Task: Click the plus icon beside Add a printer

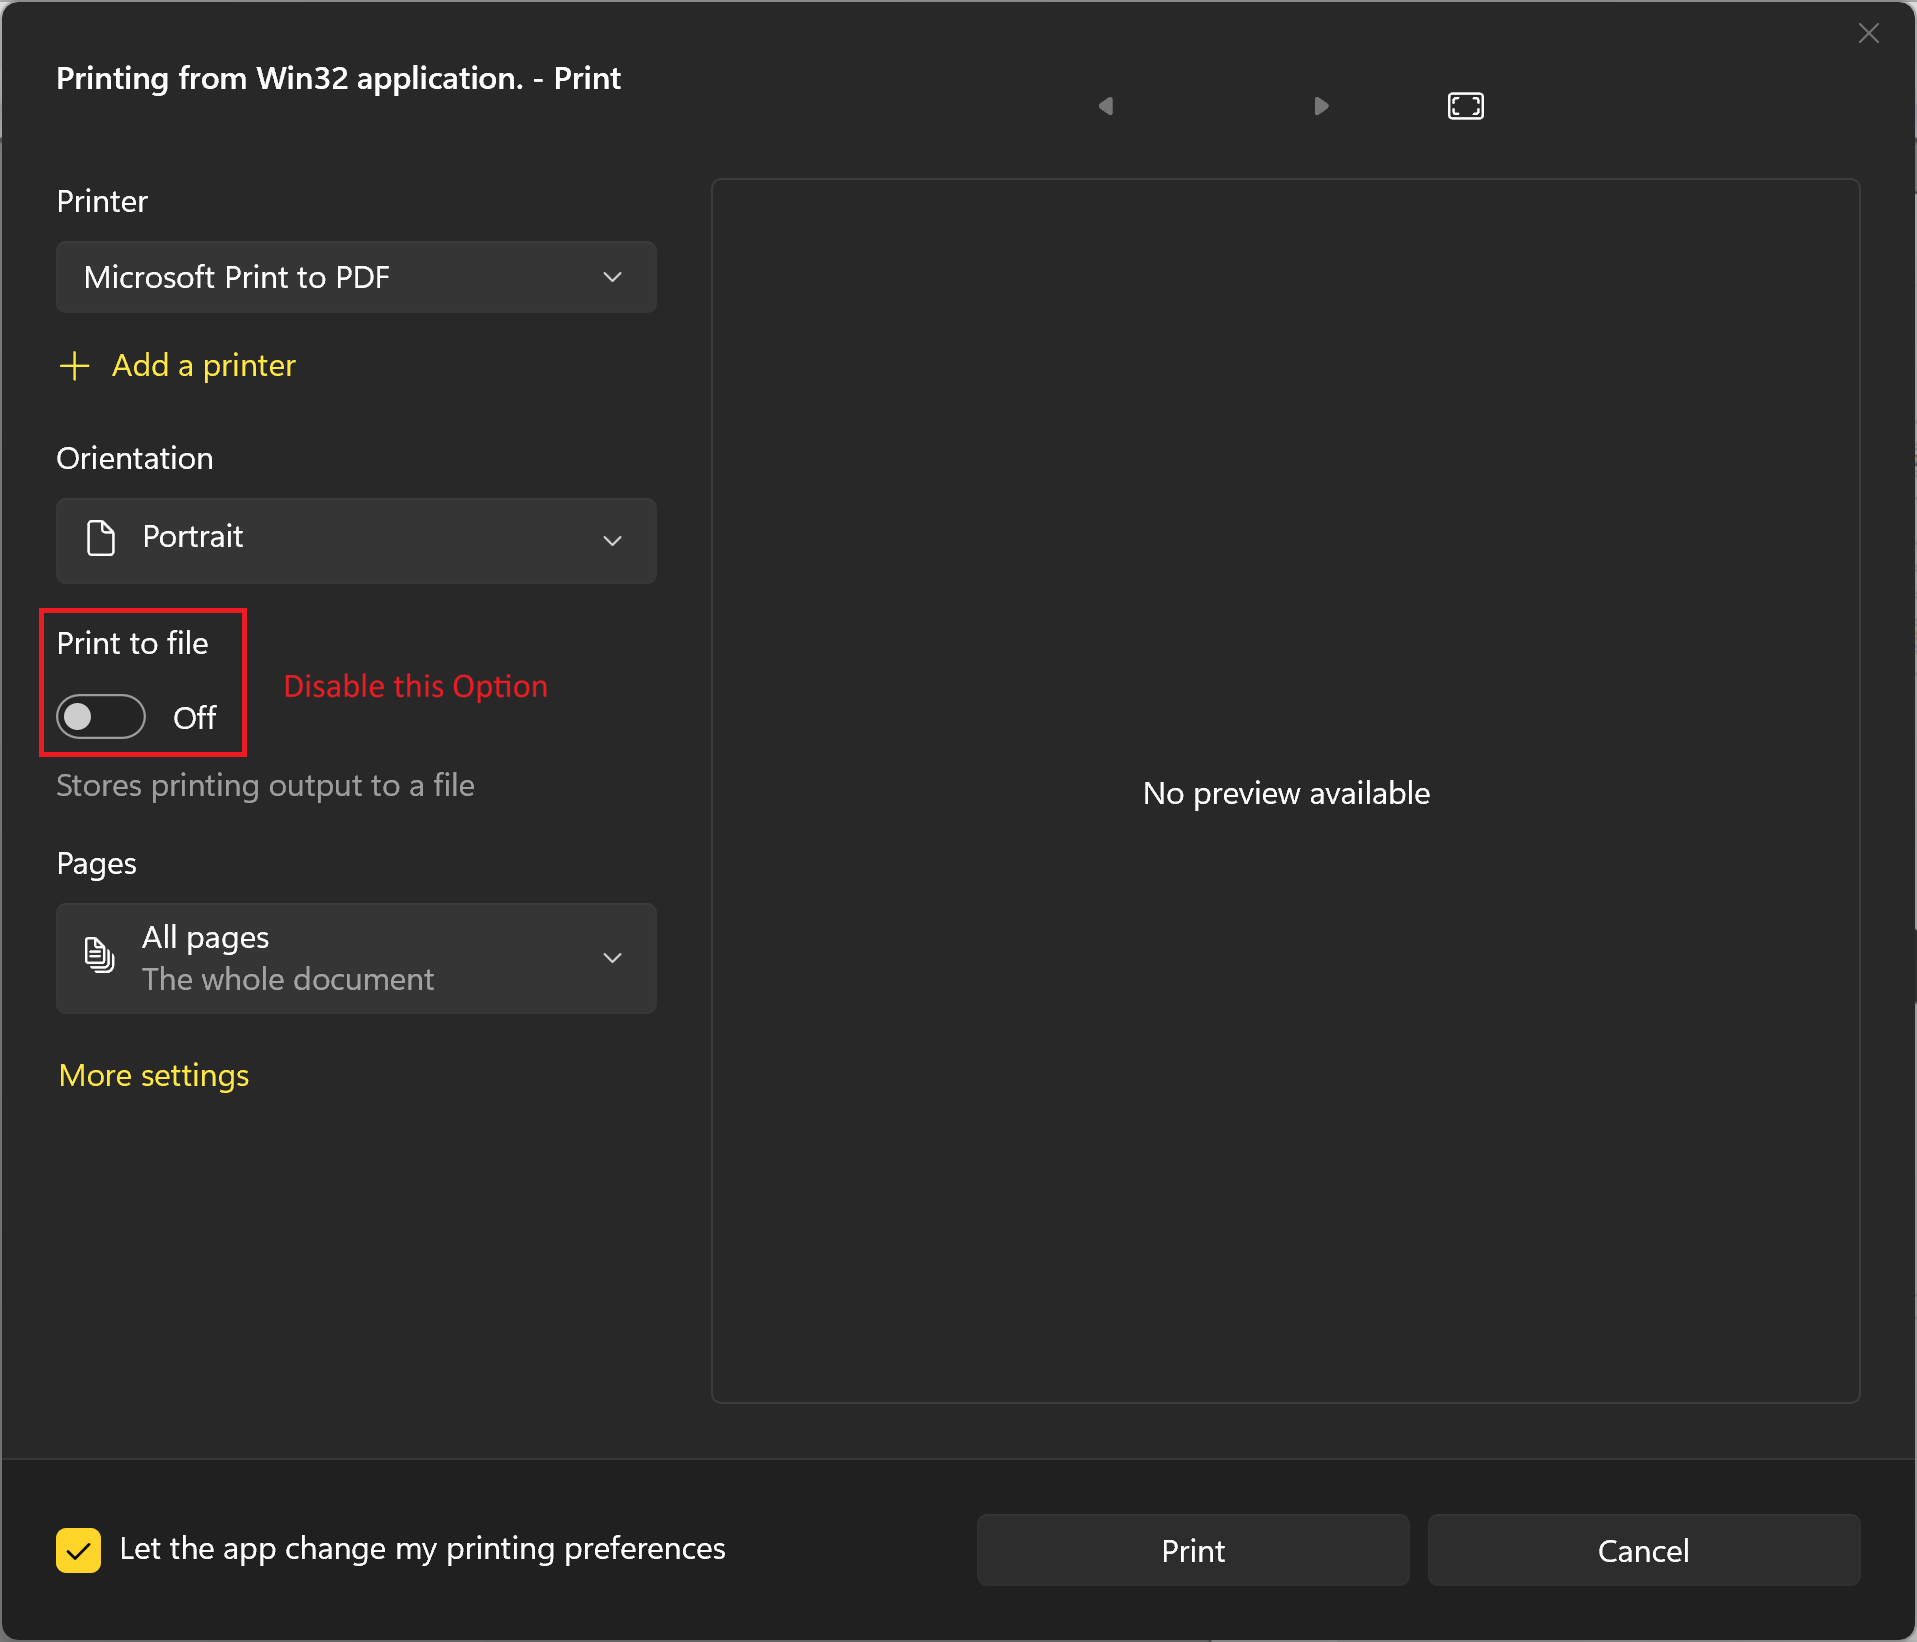Action: pos(75,366)
